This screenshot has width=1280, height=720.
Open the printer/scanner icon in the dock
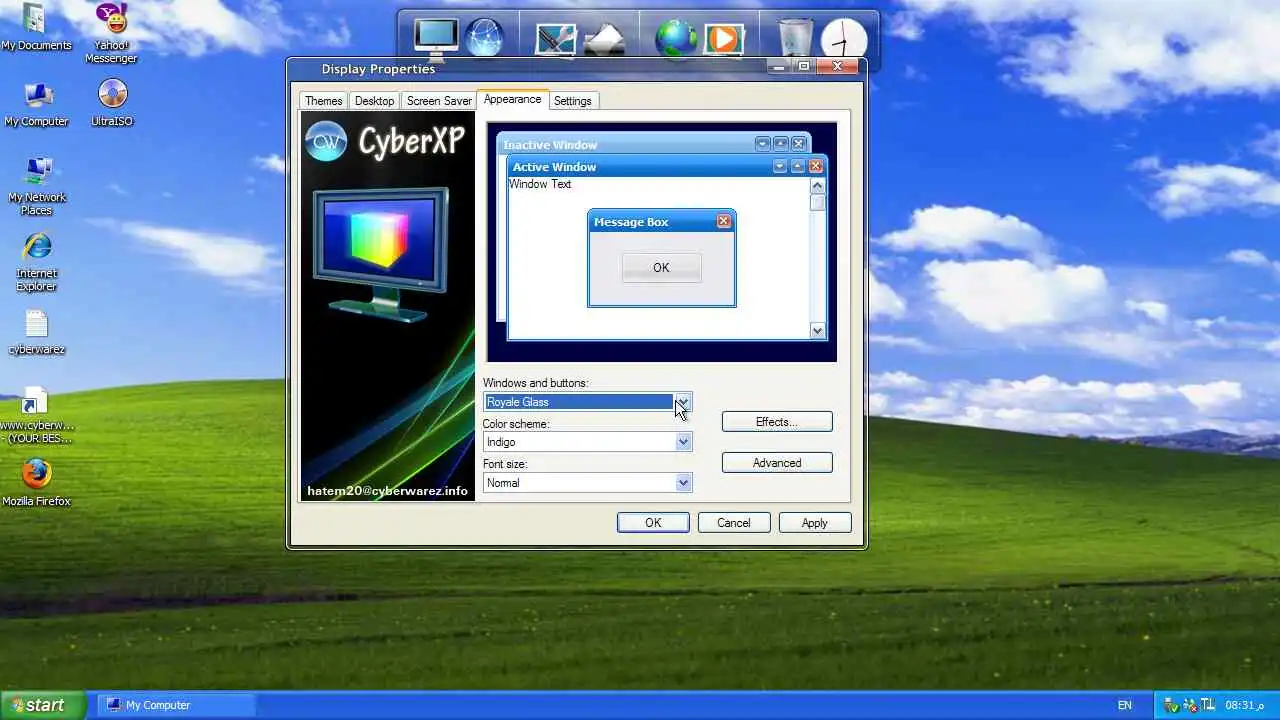tap(604, 39)
